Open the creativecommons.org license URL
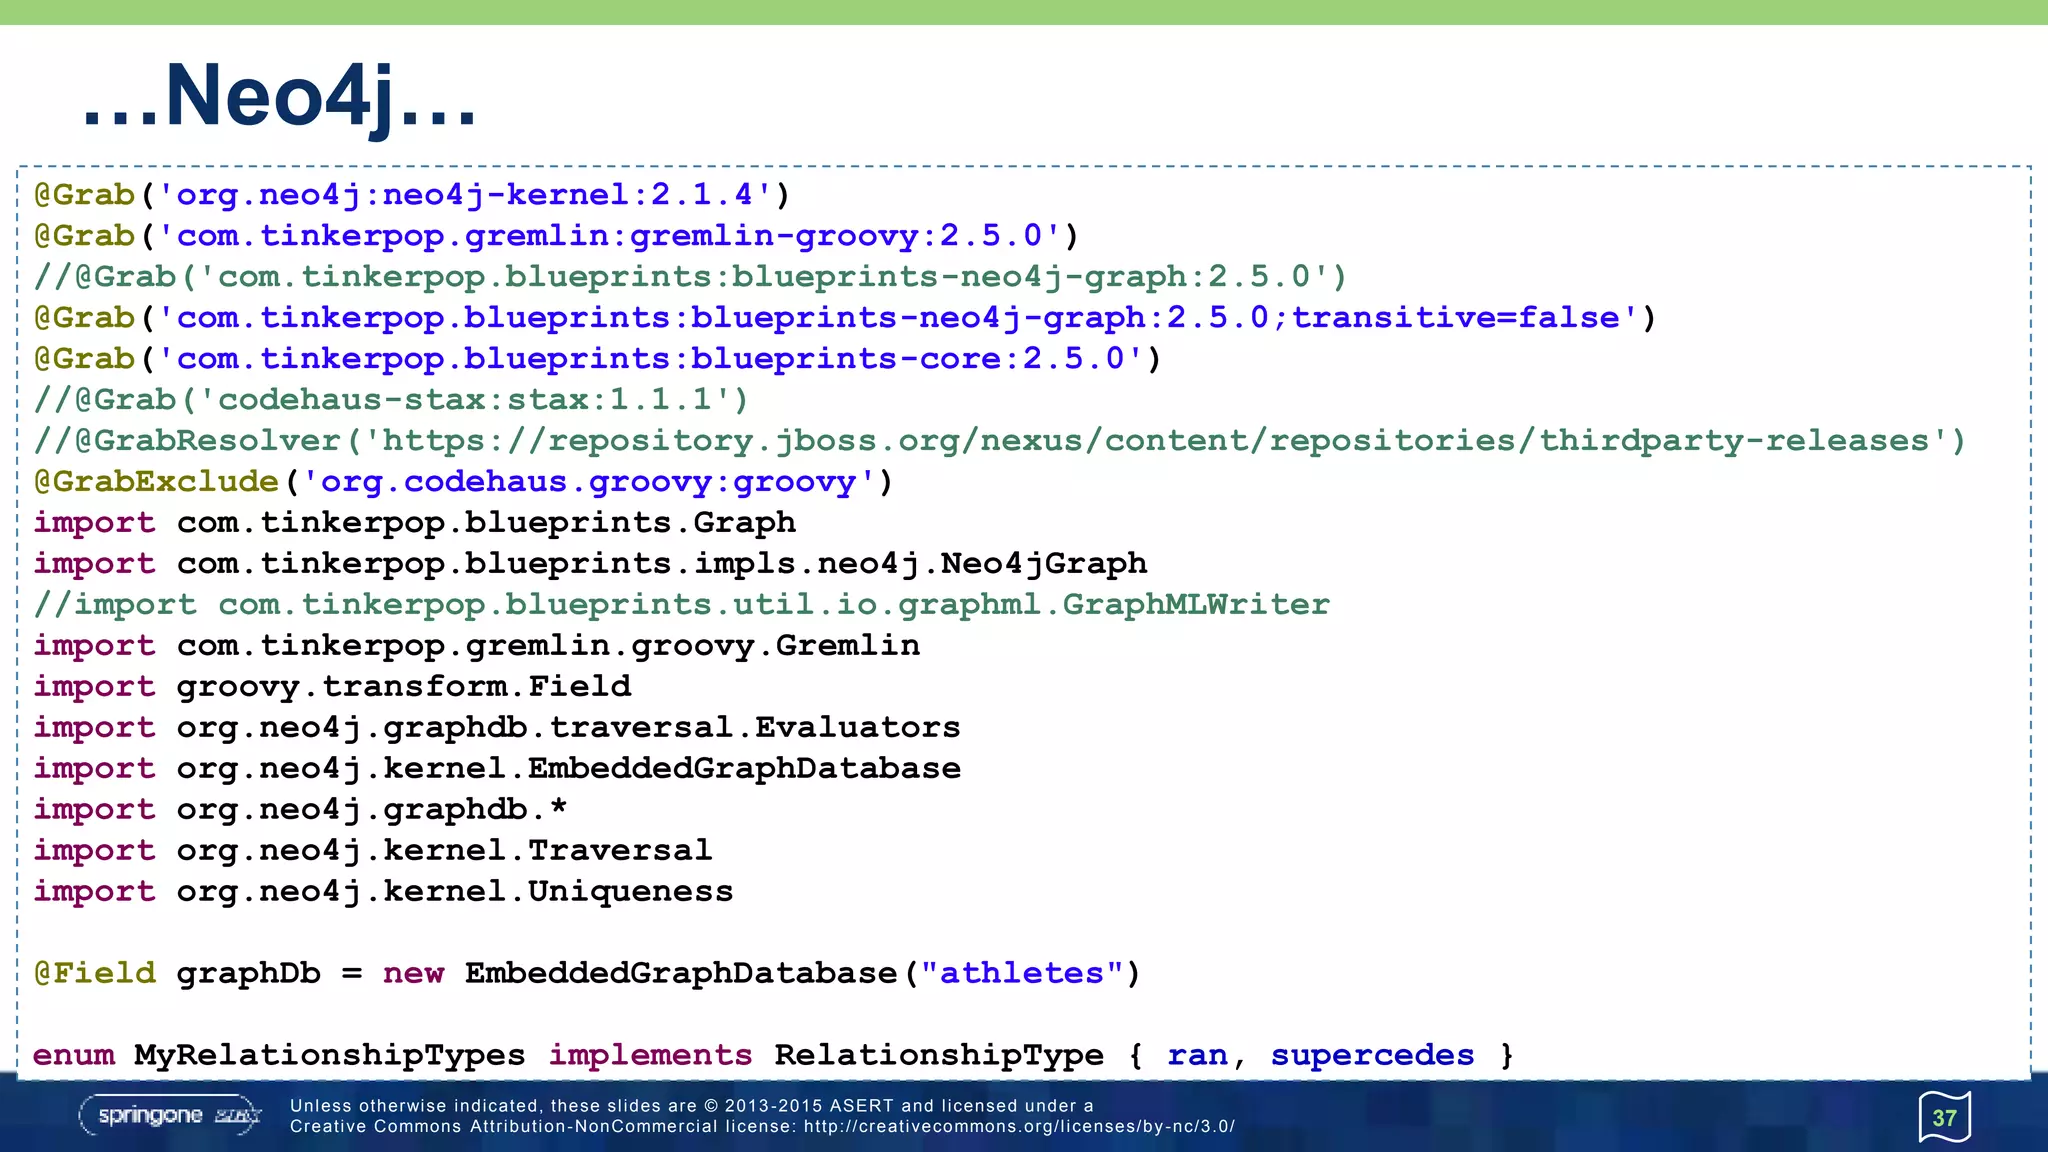 1019,1127
